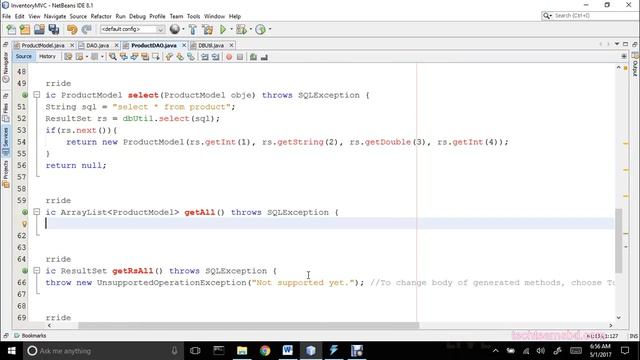Open the Navigator side panel
The height and width of the screenshot is (360, 640).
click(x=6, y=67)
